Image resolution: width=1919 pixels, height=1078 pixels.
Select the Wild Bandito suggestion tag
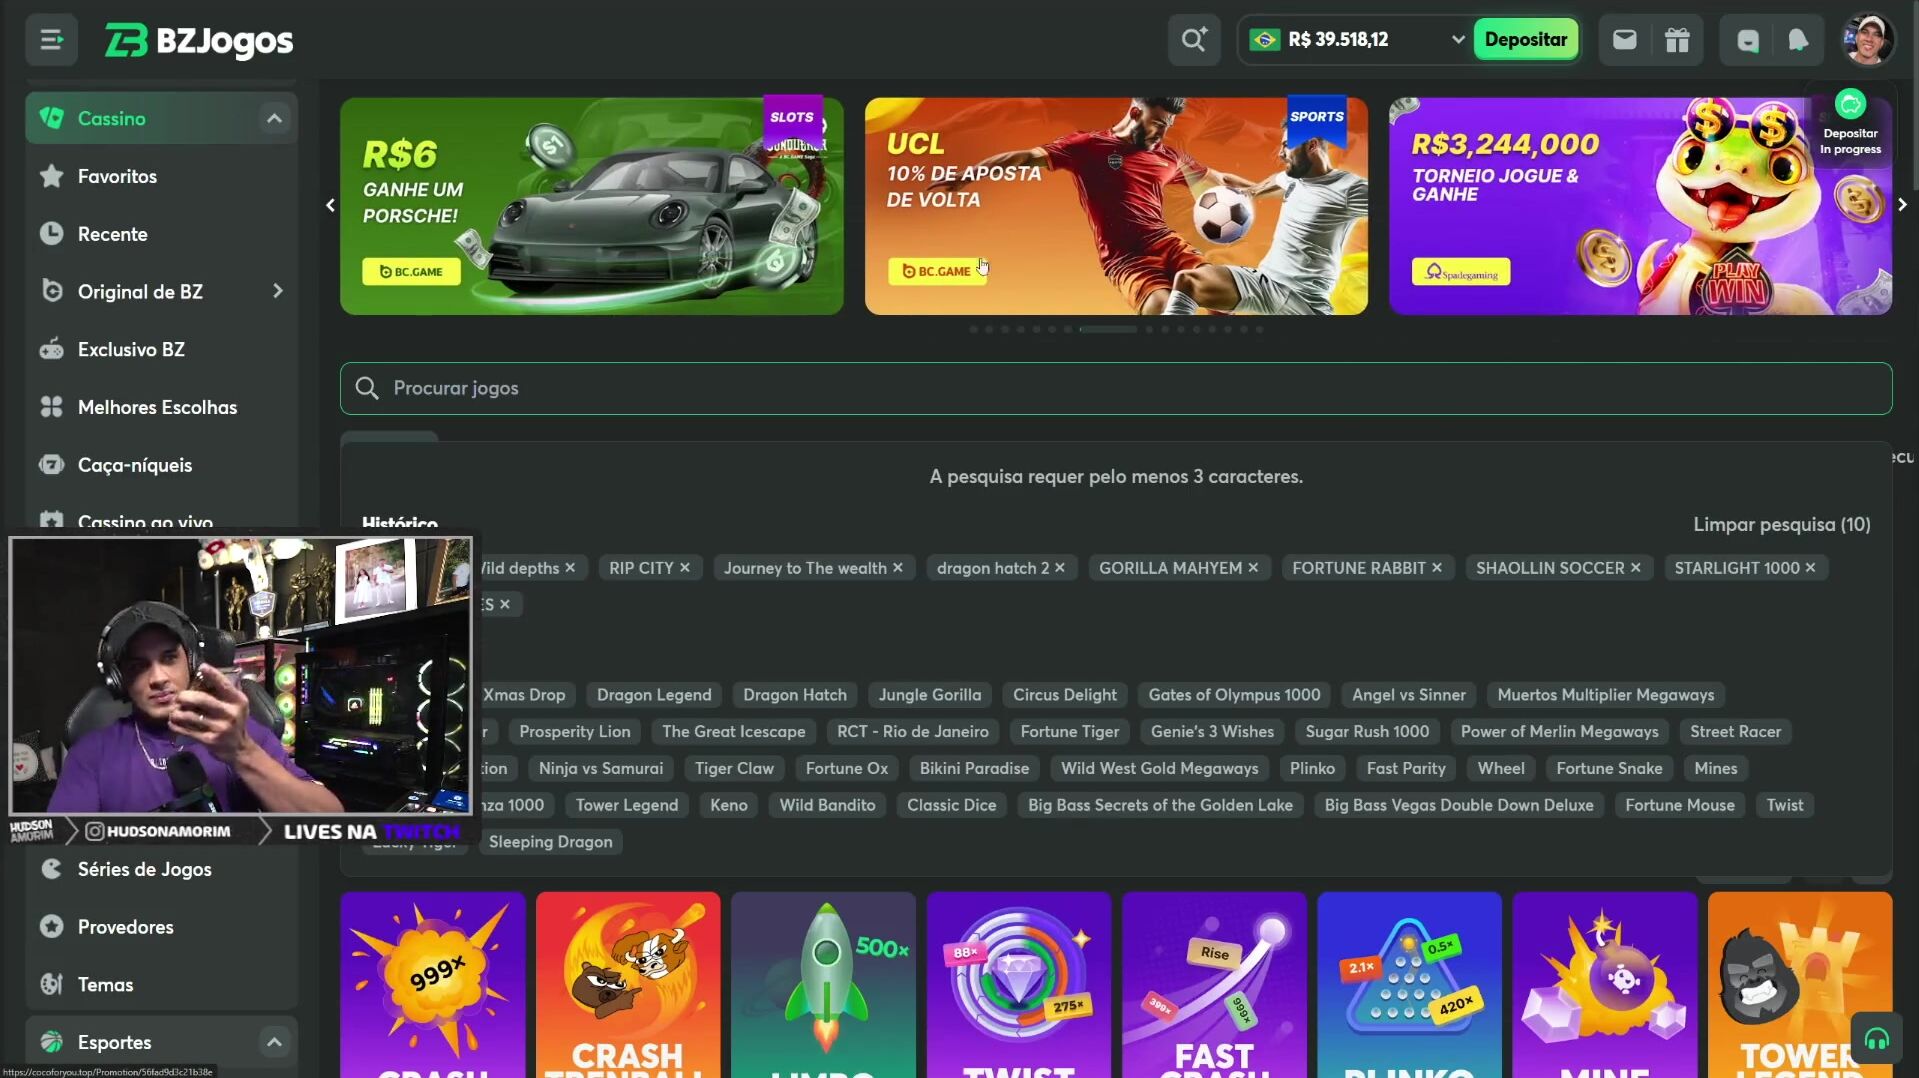(x=827, y=806)
